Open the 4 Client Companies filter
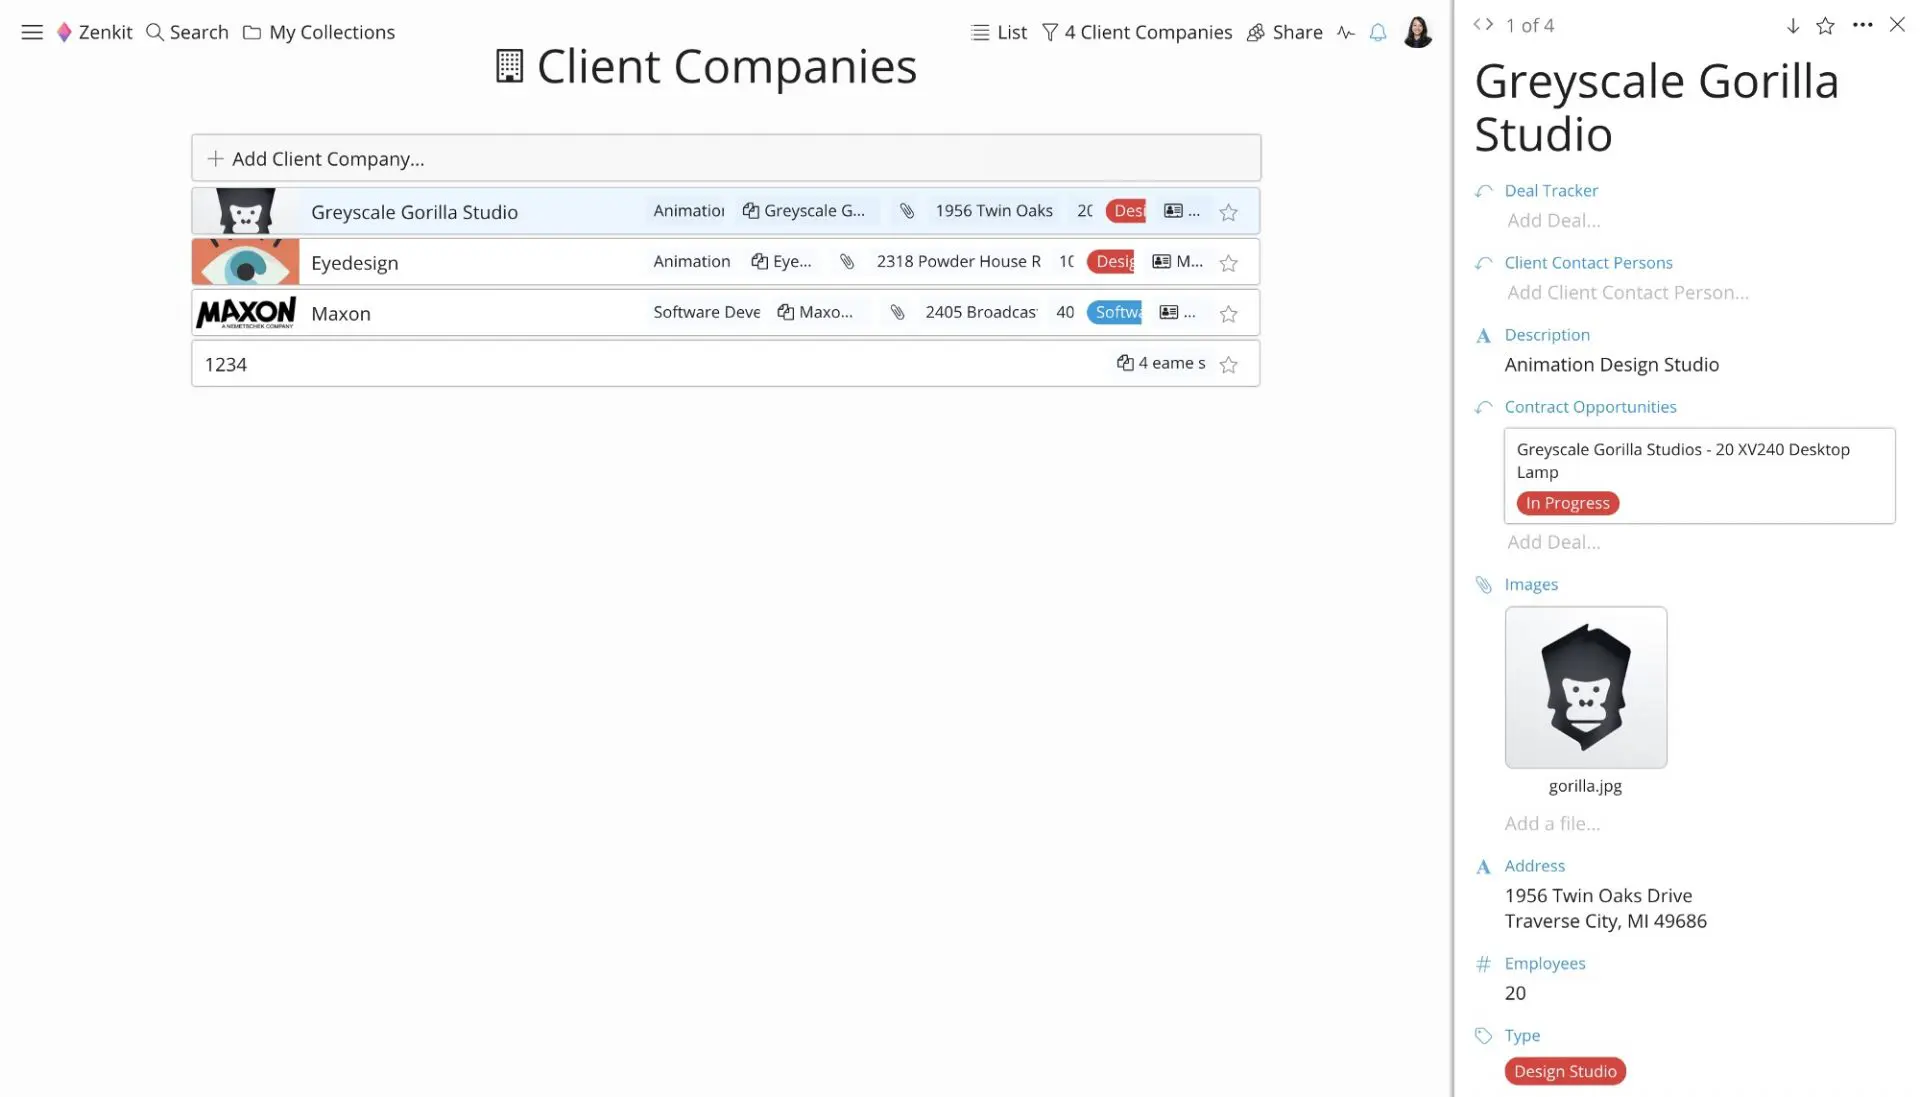This screenshot has height=1097, width=1920. click(1137, 32)
